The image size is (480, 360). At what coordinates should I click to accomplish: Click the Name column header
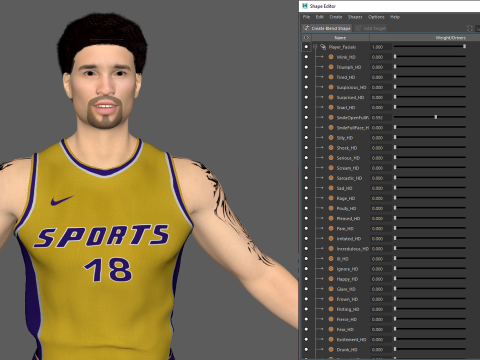(x=340, y=38)
